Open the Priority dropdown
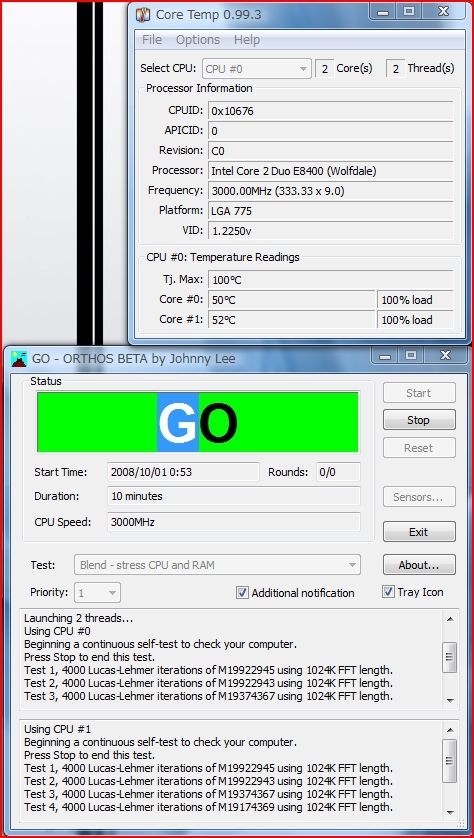Viewport: 474px width, 838px height. (x=97, y=593)
